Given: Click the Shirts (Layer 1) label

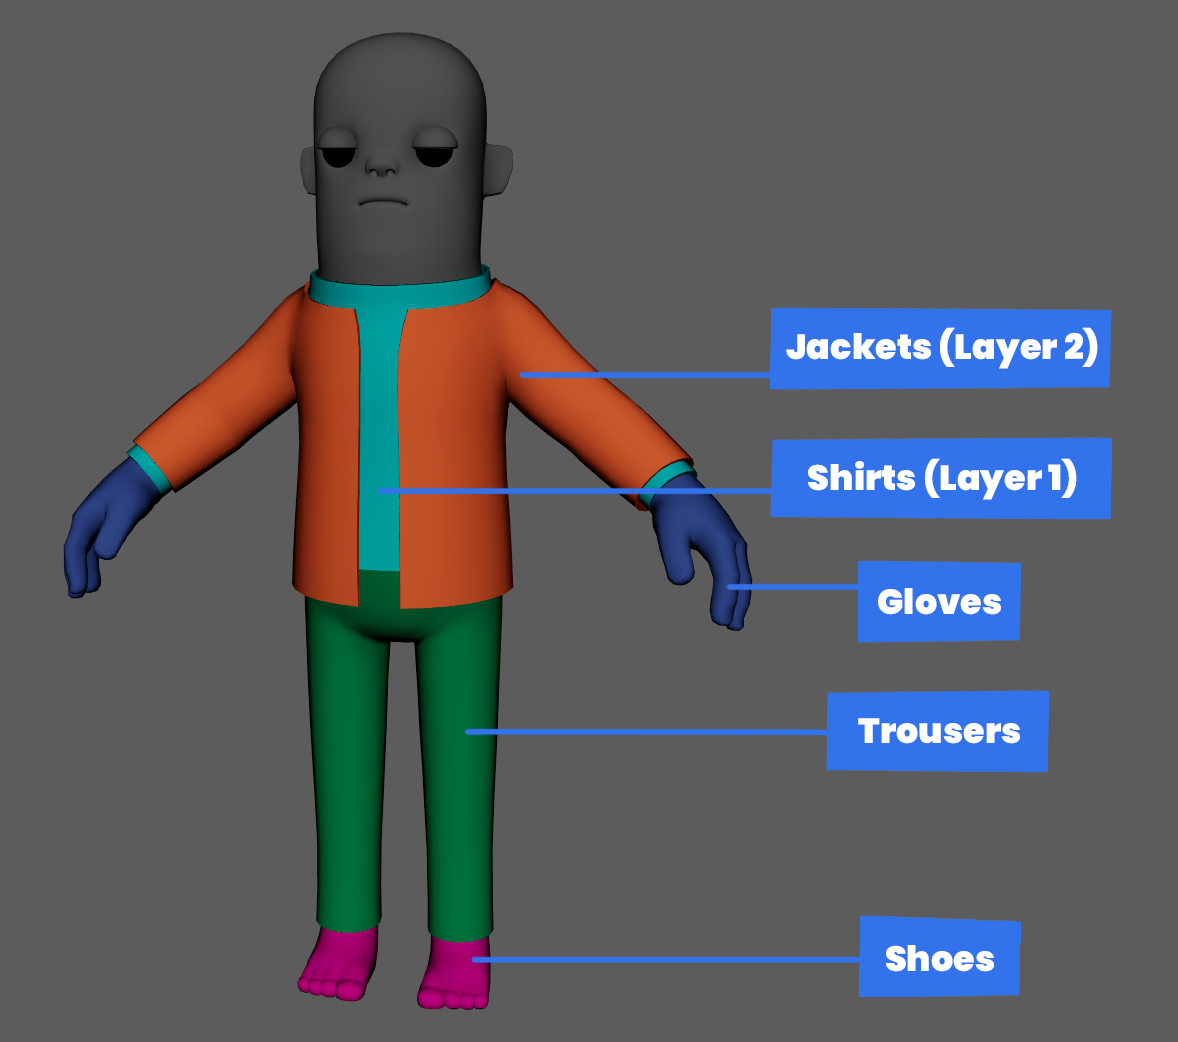Looking at the screenshot, I should pos(940,478).
